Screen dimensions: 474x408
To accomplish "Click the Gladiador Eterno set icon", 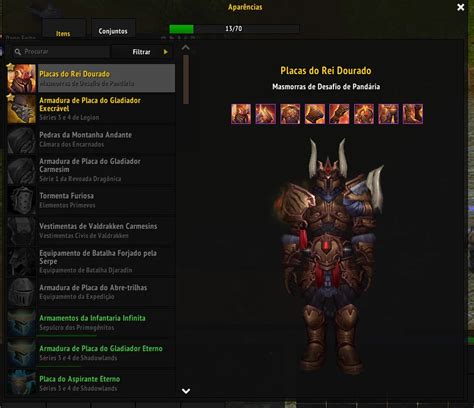I will point(22,353).
